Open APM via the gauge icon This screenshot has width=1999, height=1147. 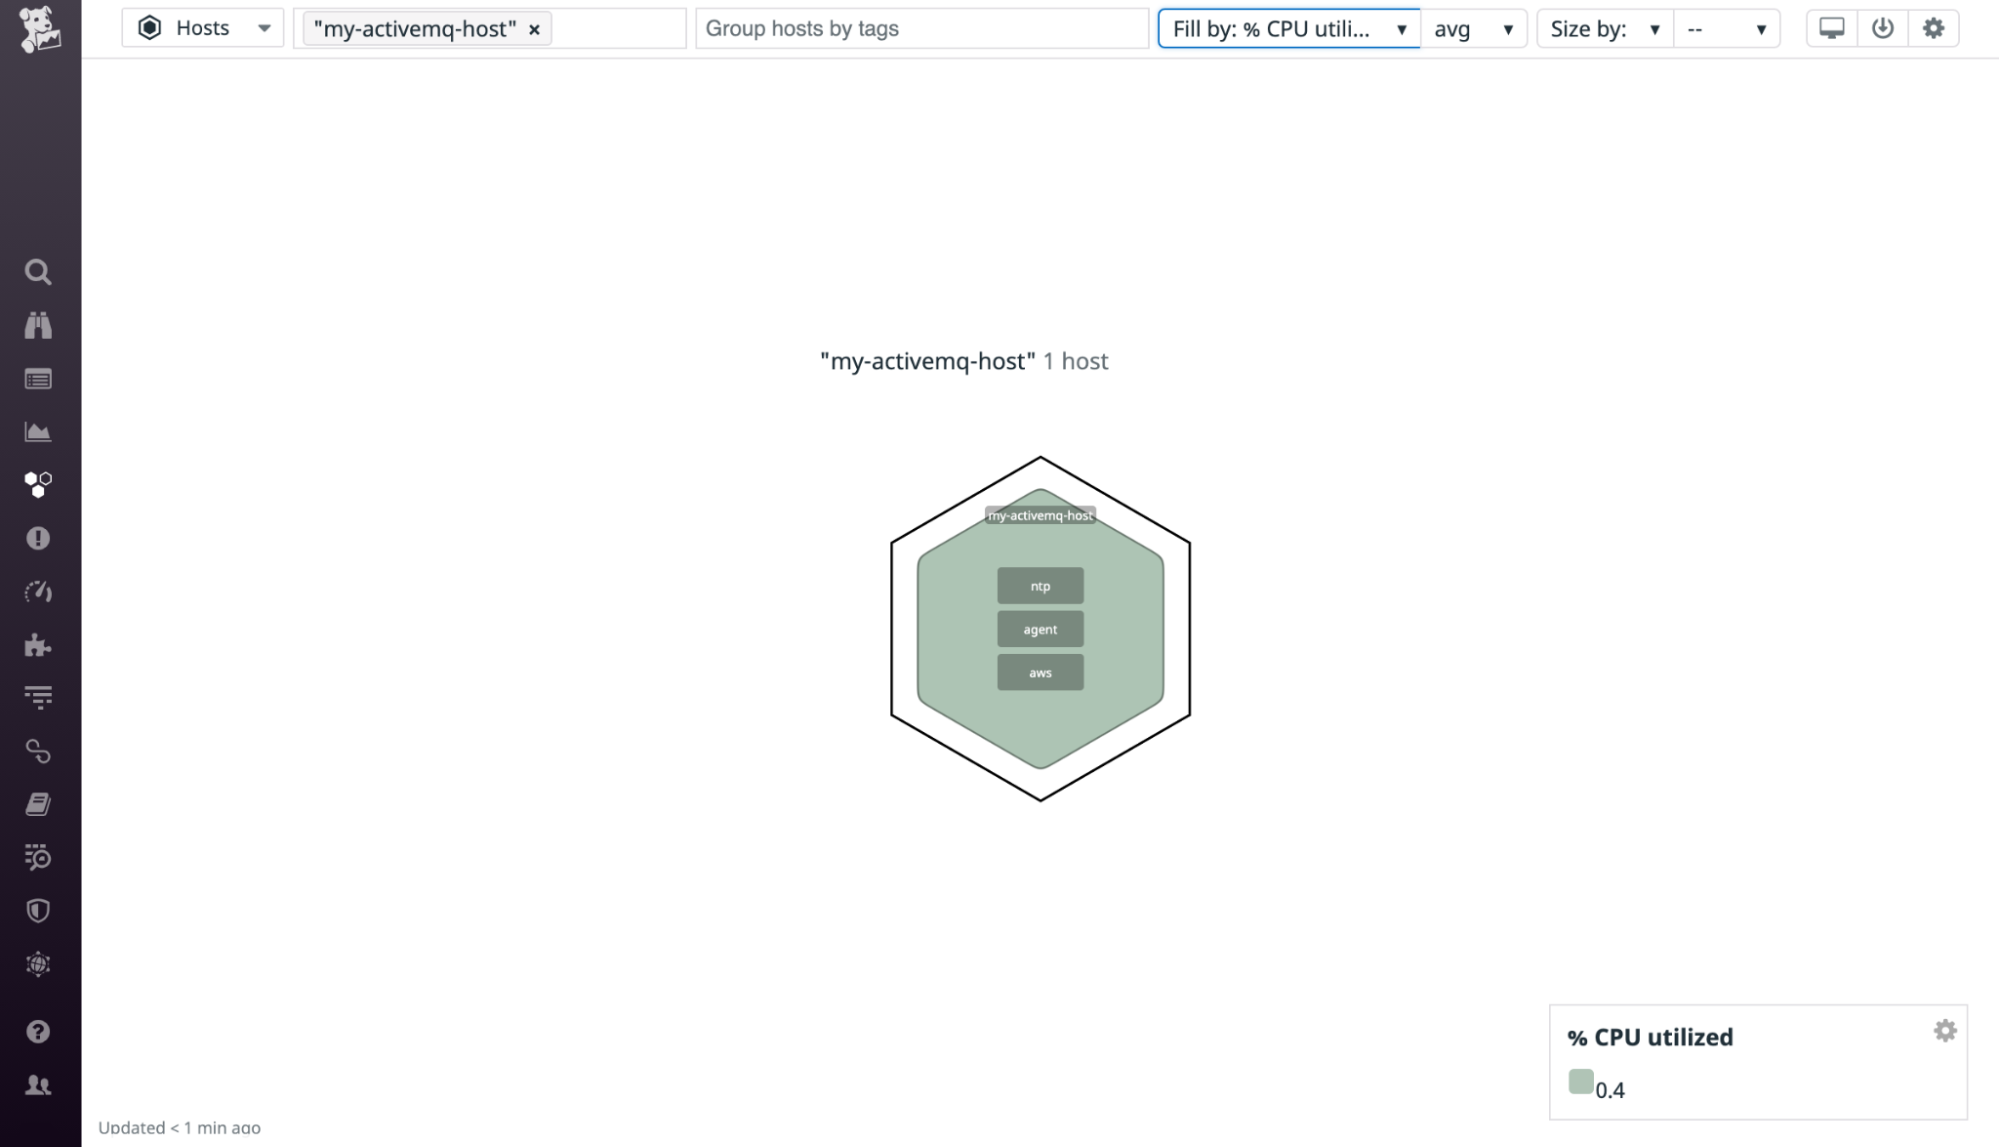[x=38, y=591]
